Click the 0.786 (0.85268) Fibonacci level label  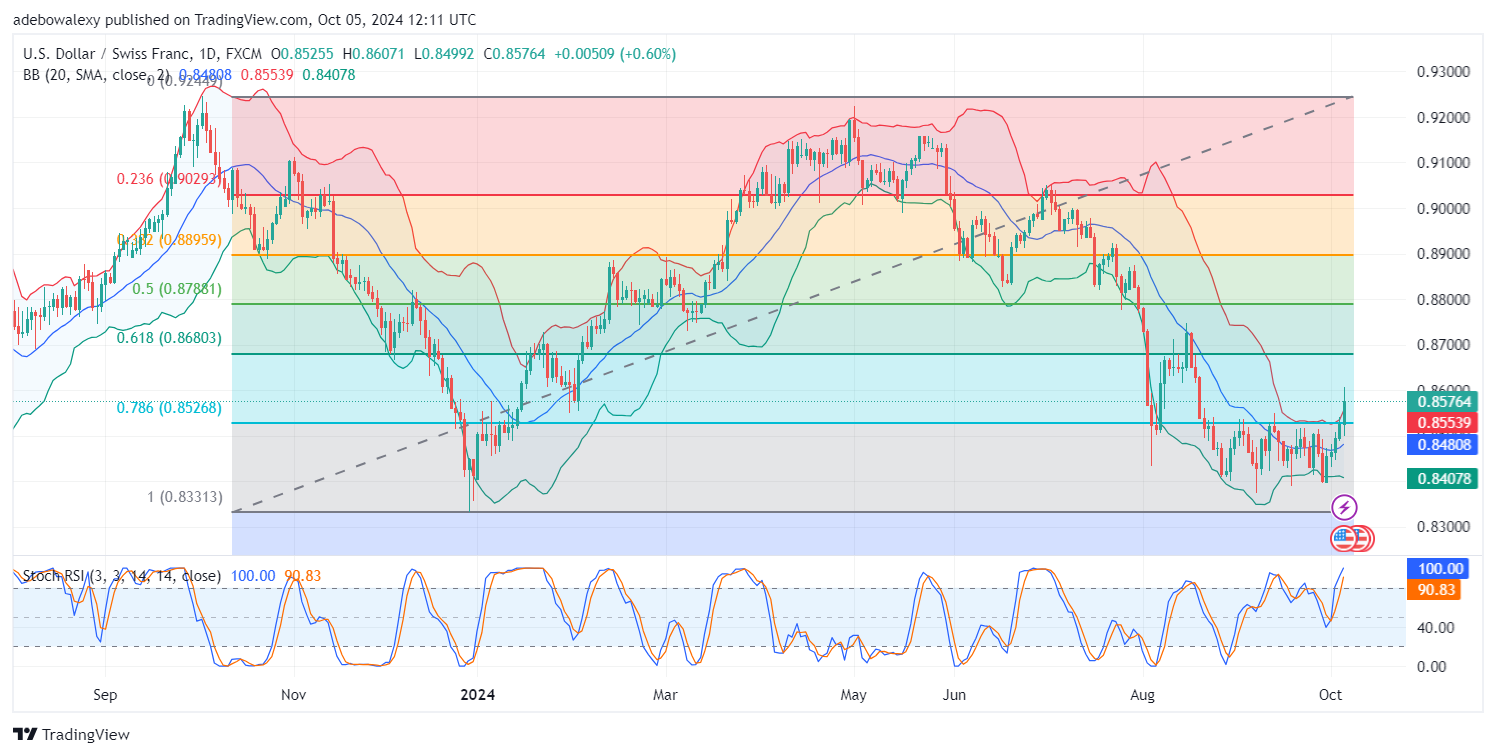(x=167, y=408)
